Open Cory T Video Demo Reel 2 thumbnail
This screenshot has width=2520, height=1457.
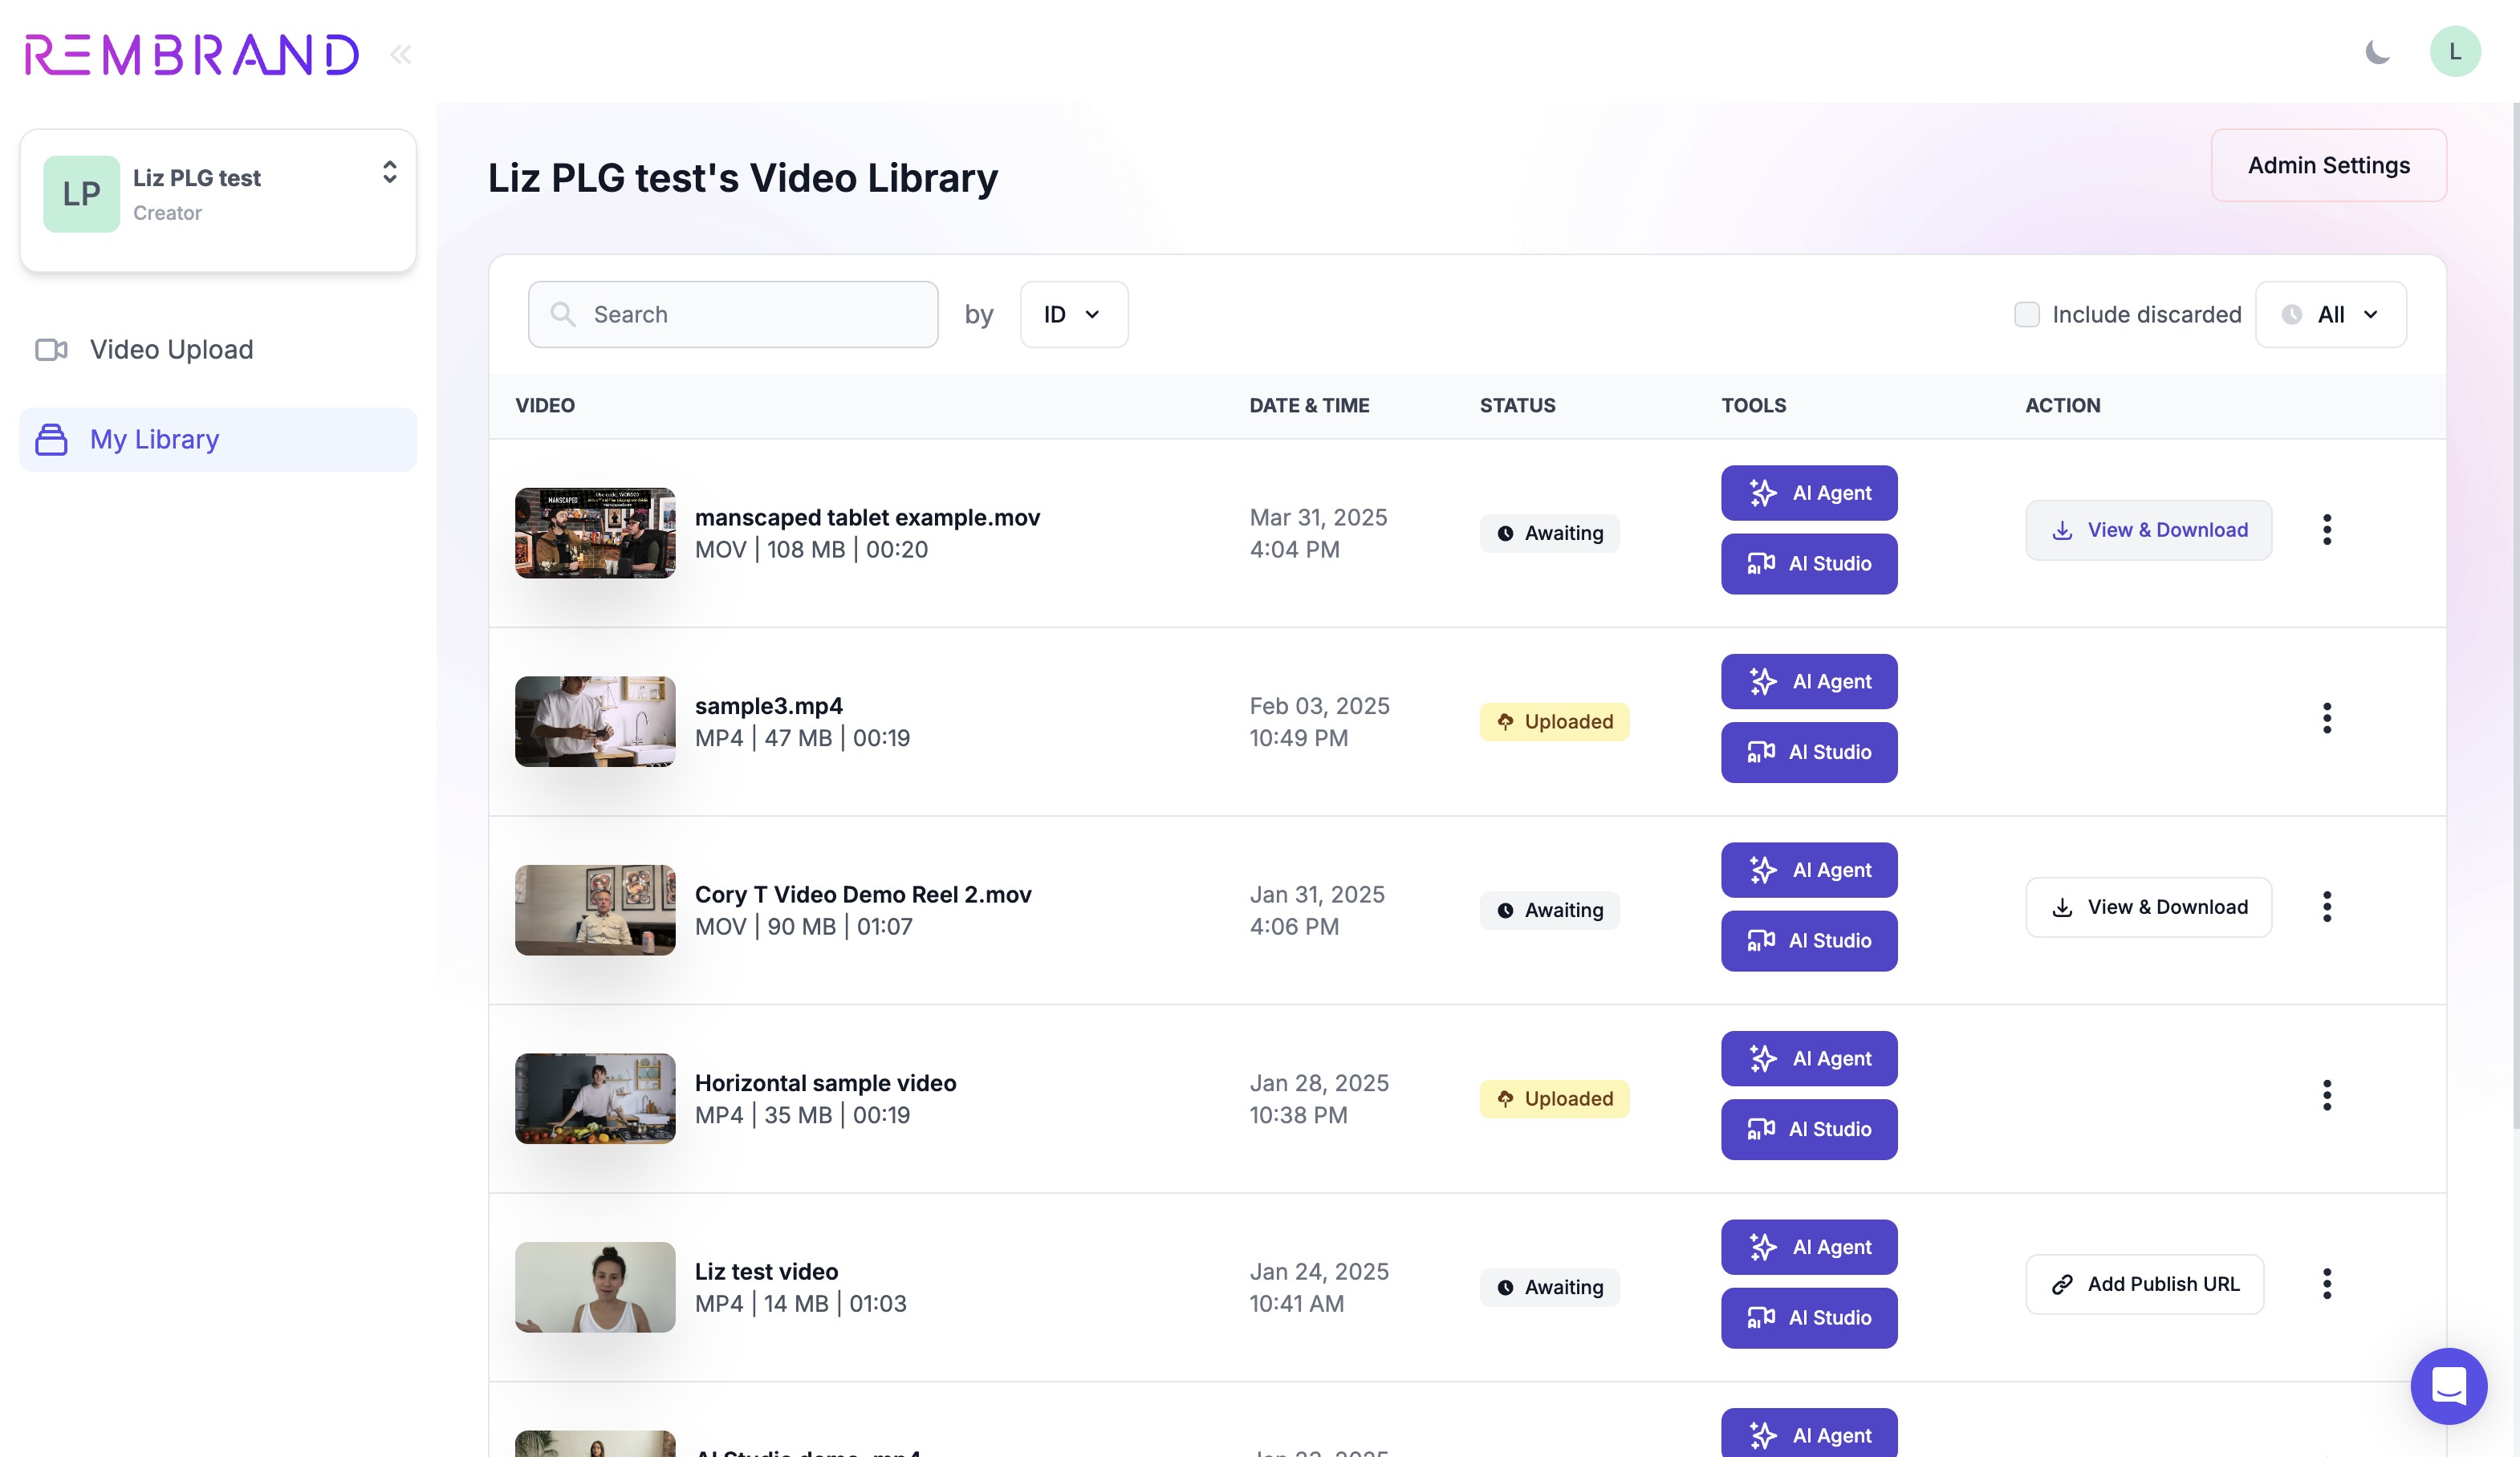tap(595, 910)
